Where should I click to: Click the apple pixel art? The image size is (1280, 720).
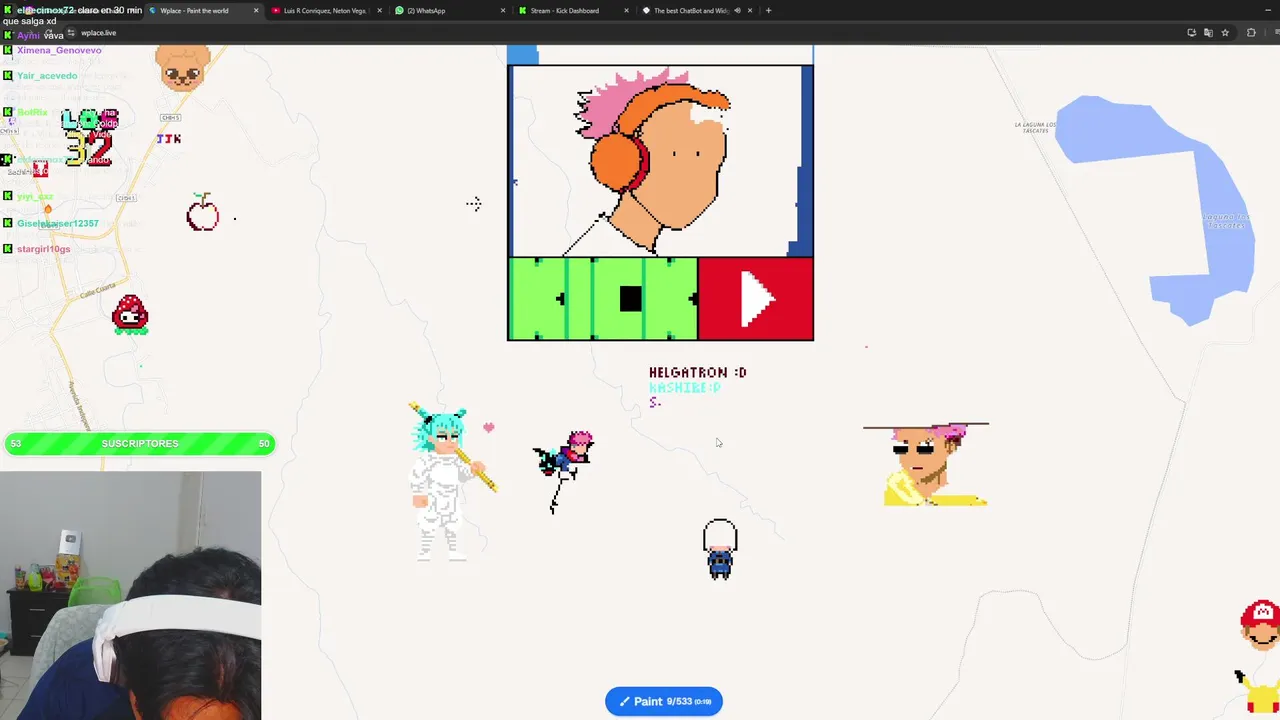(x=203, y=212)
